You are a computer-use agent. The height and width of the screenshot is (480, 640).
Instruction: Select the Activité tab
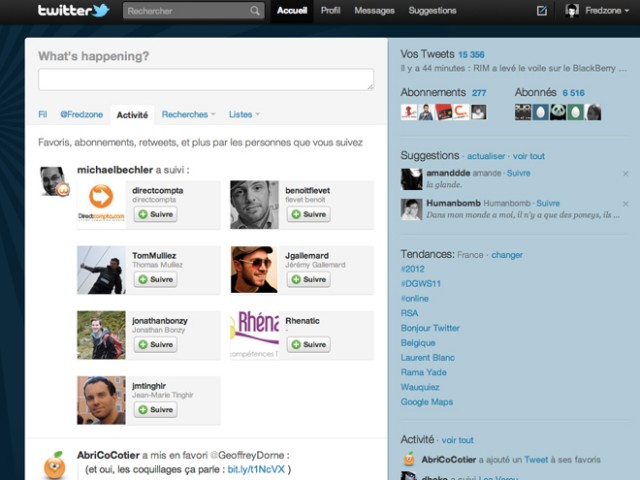[132, 115]
